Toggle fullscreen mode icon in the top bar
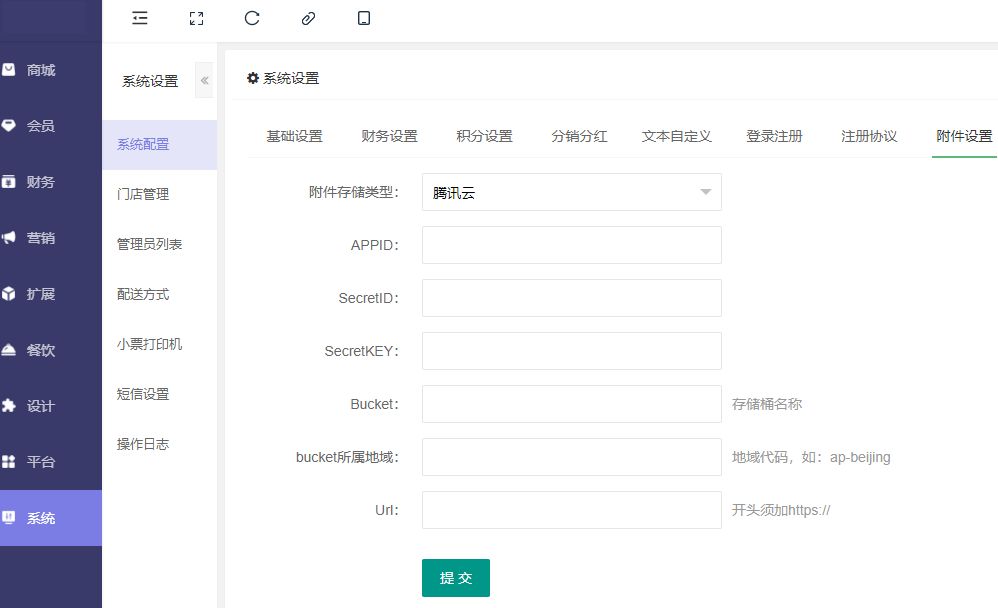Viewport: 998px width, 608px height. click(x=196, y=18)
